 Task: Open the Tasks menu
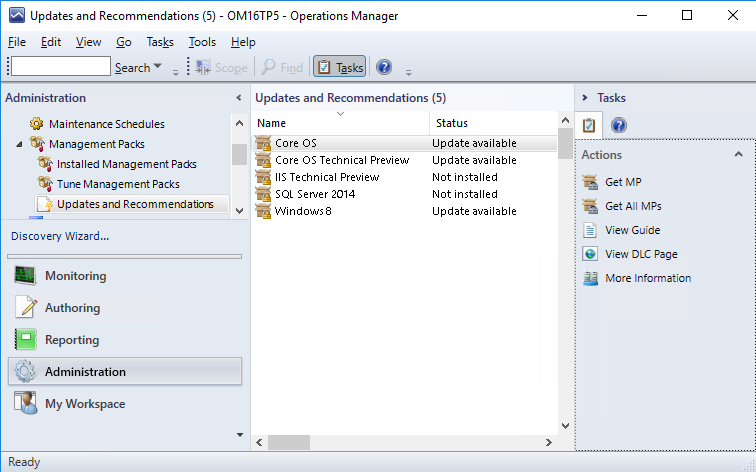160,42
